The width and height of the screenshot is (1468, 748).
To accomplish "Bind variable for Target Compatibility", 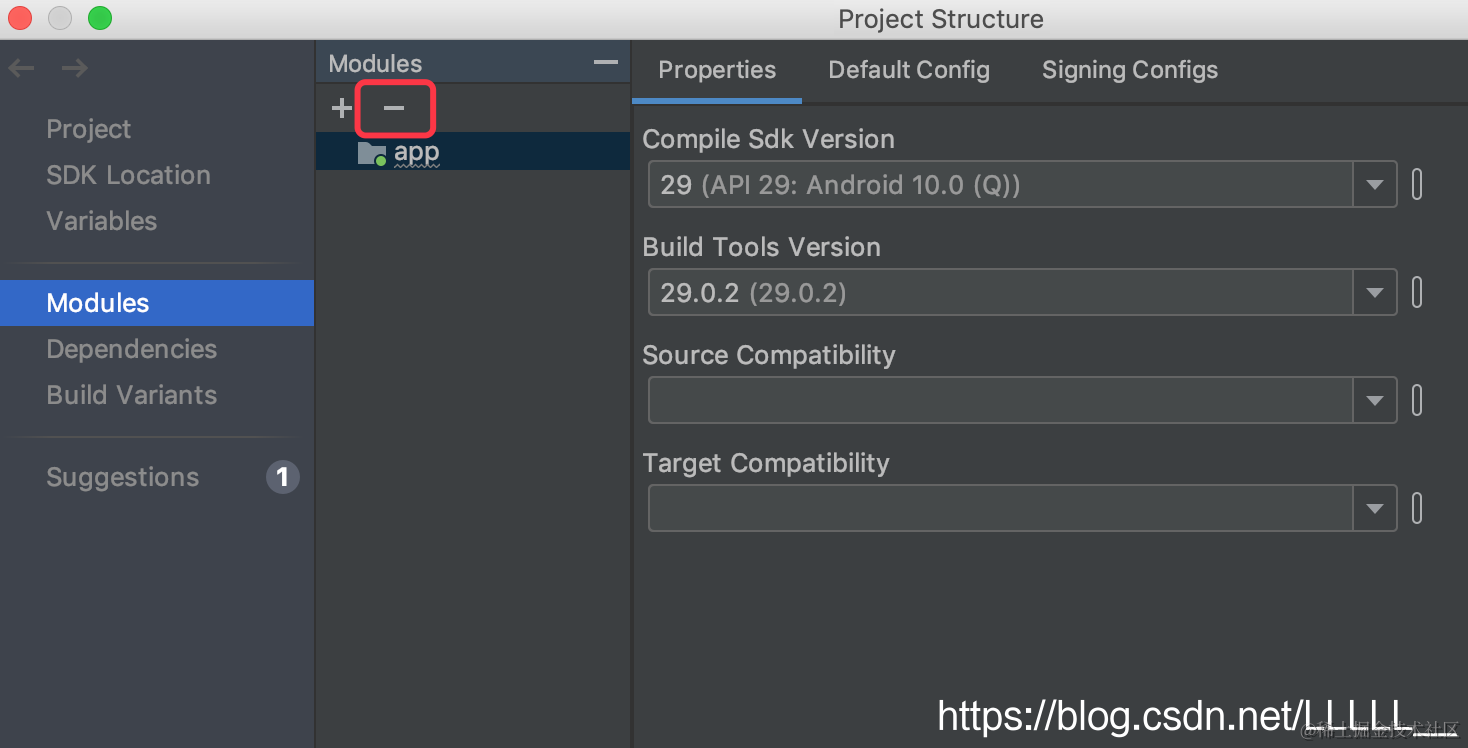I will pos(1417,509).
